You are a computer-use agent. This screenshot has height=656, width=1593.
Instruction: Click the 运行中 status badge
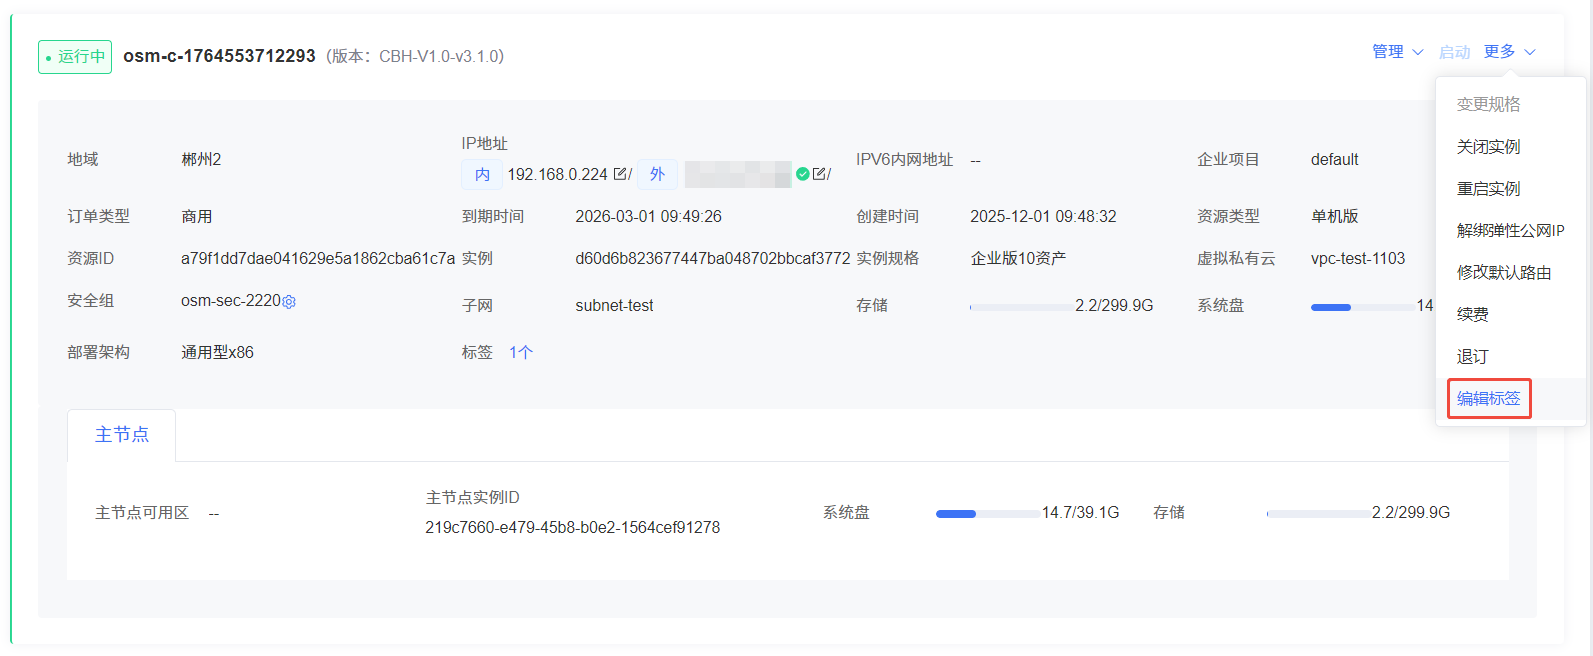(75, 56)
